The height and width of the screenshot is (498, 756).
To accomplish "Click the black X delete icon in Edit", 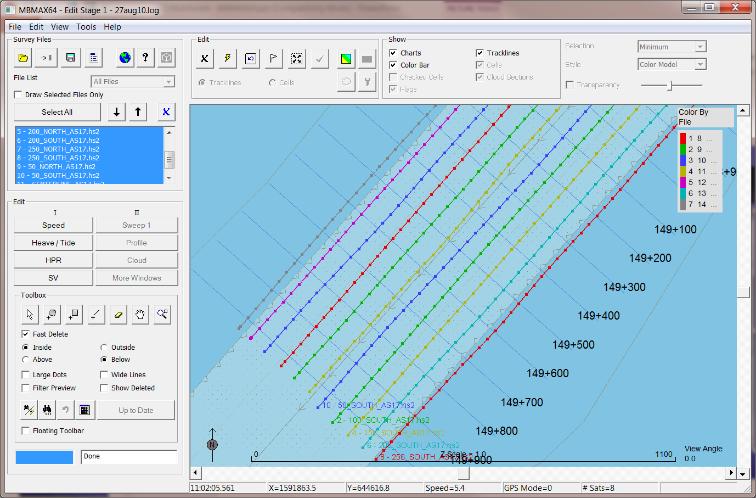I will 204,59.
